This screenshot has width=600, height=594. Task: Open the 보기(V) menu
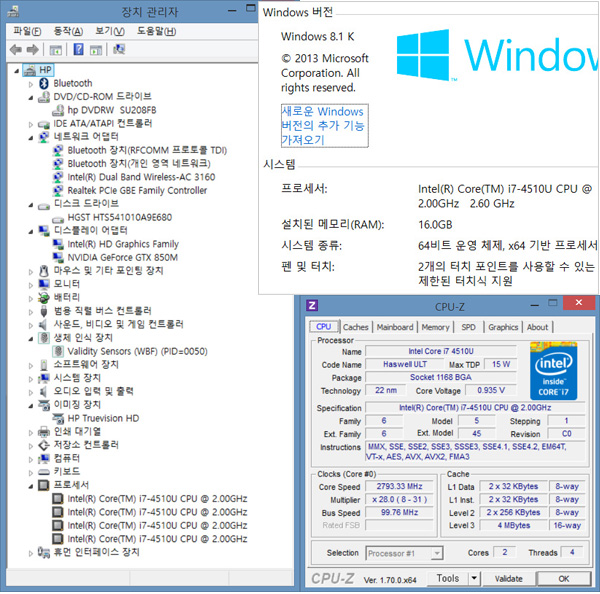click(110, 31)
